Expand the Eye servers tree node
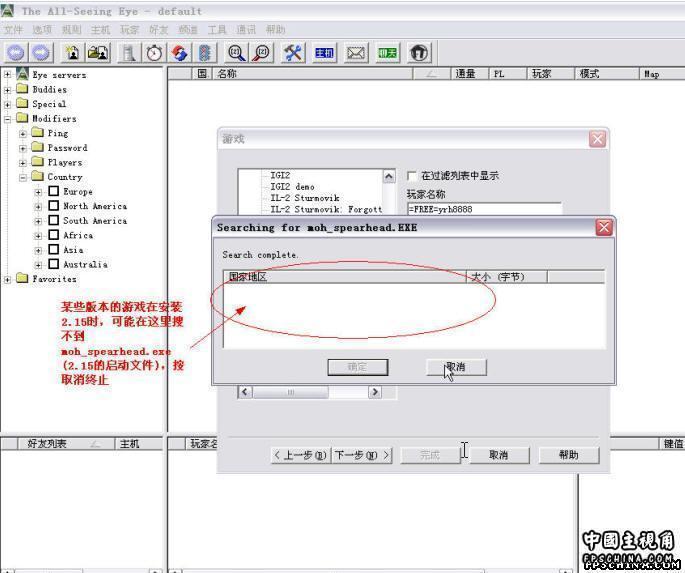 coord(7,75)
